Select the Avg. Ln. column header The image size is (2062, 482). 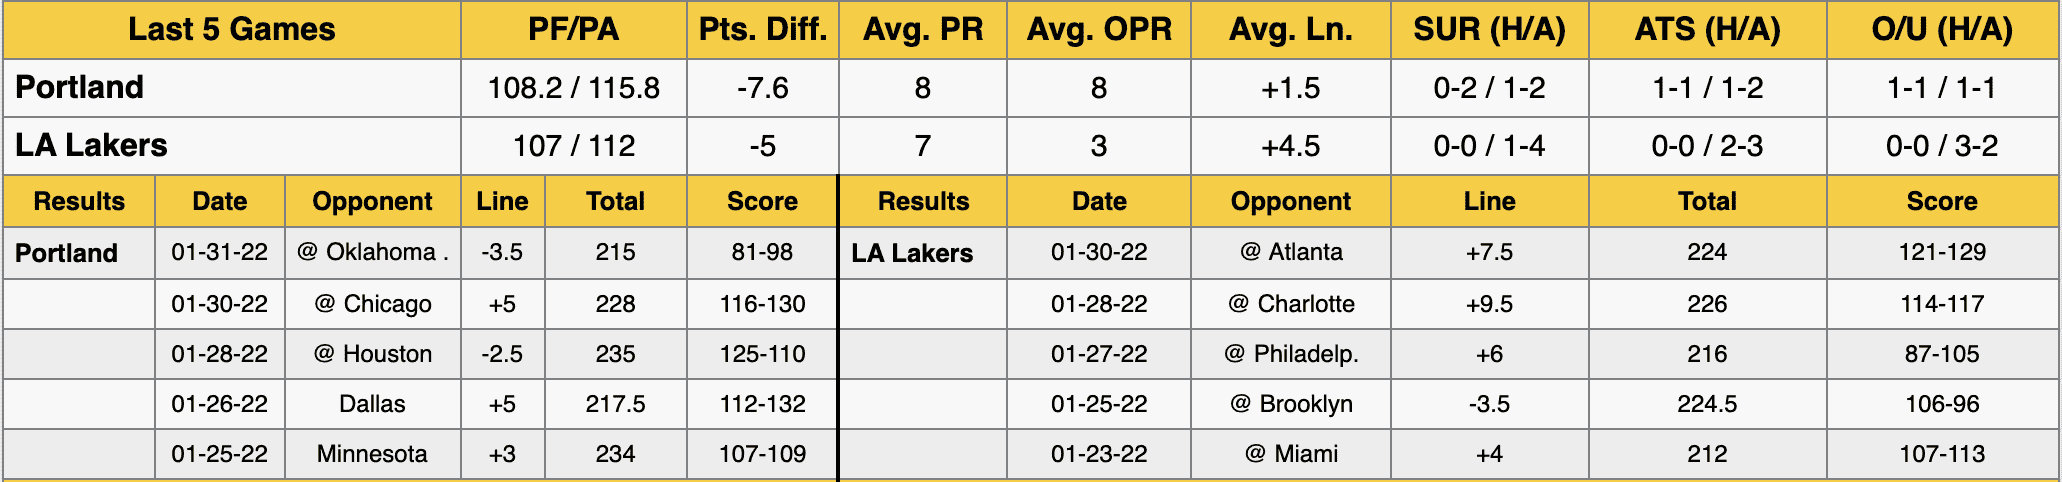(x=1290, y=30)
